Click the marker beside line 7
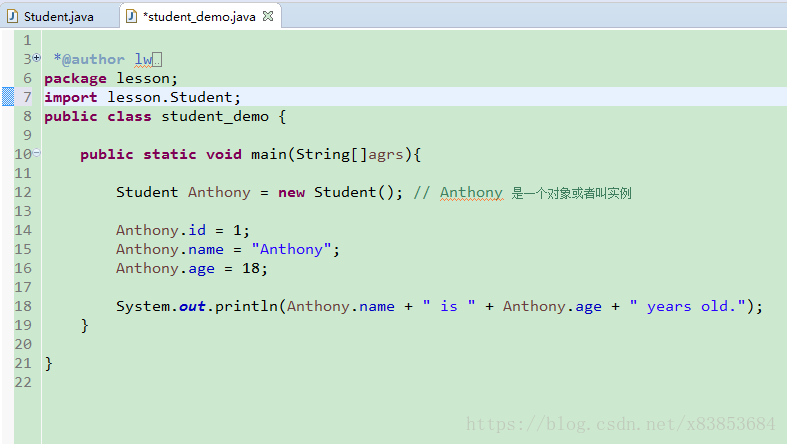 8,96
